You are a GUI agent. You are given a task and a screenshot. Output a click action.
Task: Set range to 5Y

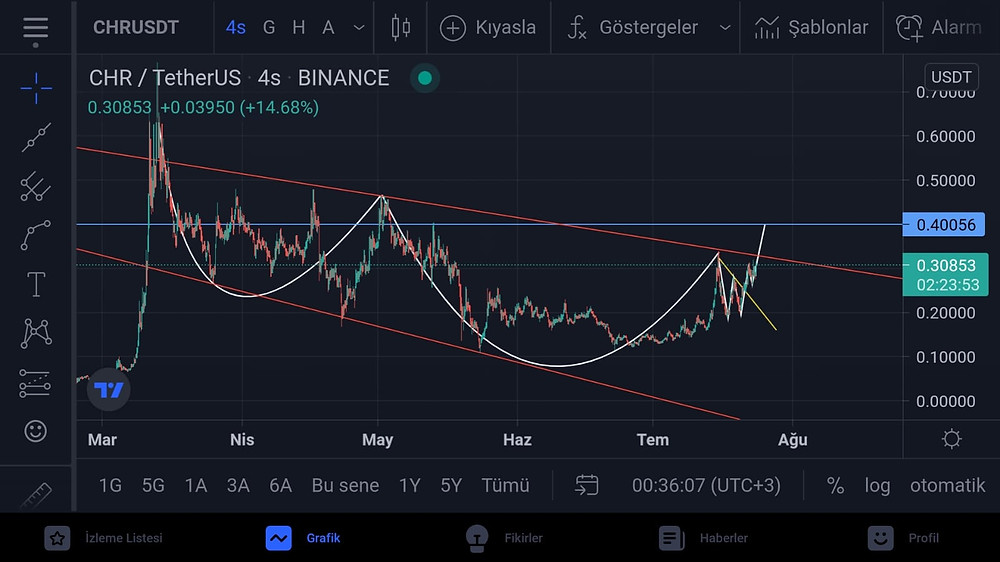coord(451,485)
